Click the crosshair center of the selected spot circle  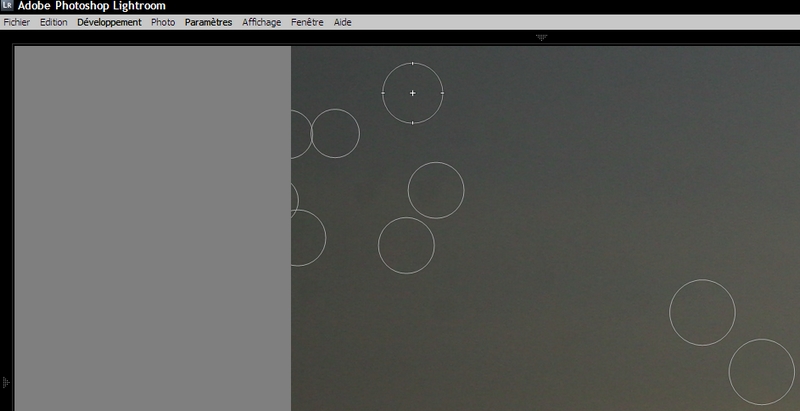tap(412, 93)
